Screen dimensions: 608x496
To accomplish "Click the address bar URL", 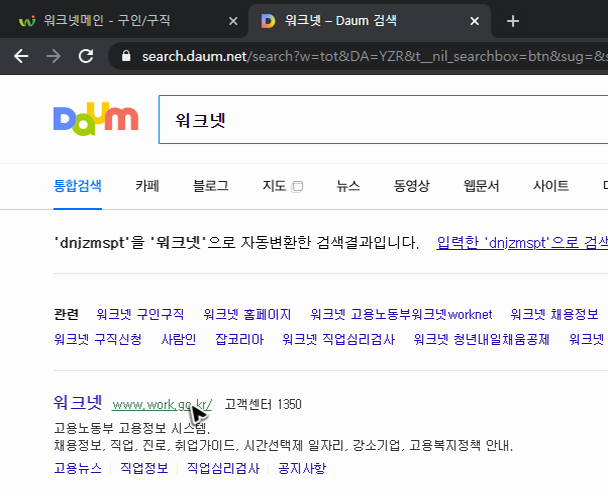I will click(374, 57).
